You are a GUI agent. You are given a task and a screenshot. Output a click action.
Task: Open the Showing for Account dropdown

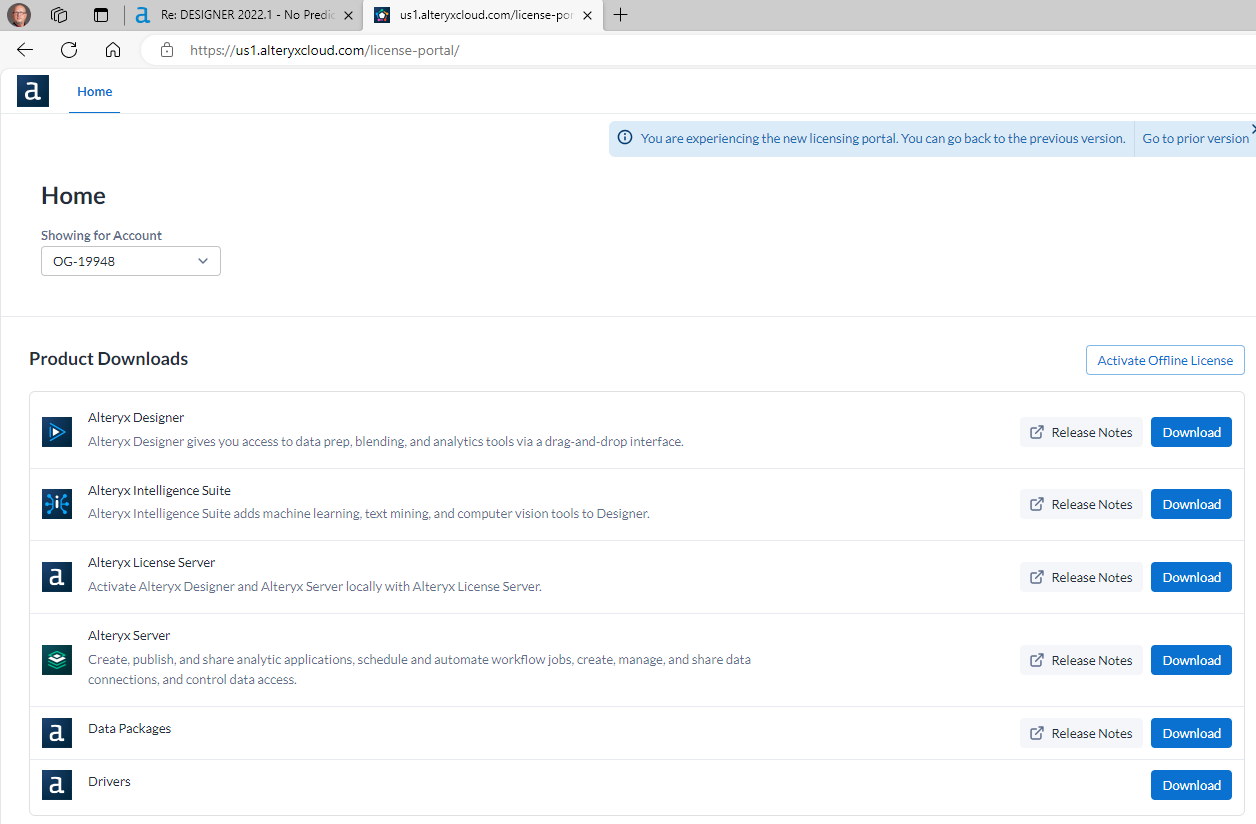tap(130, 260)
